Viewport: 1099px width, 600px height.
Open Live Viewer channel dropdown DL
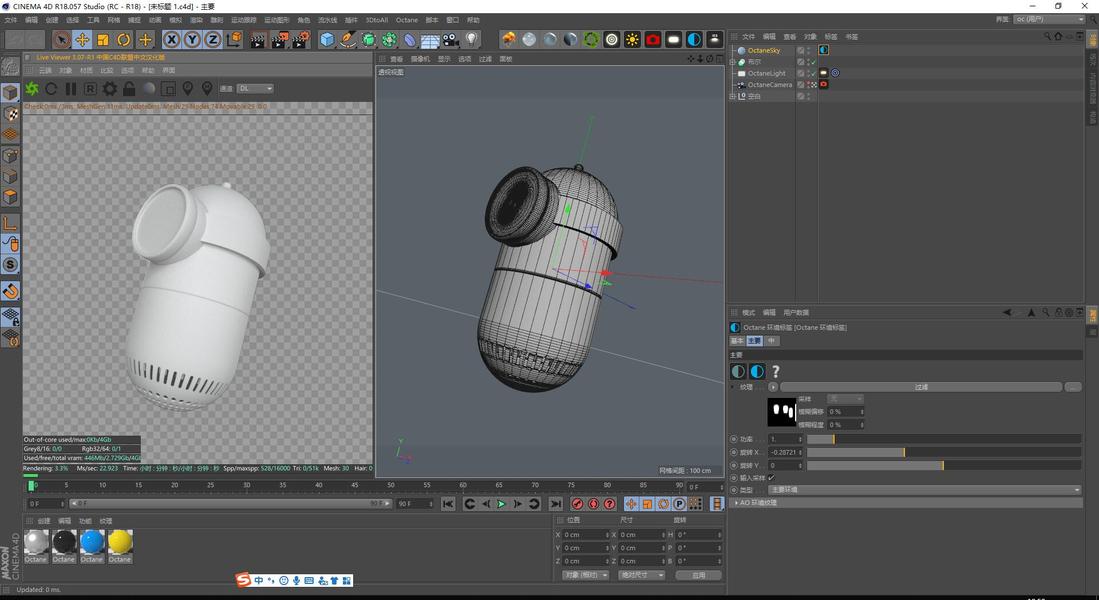tap(255, 88)
